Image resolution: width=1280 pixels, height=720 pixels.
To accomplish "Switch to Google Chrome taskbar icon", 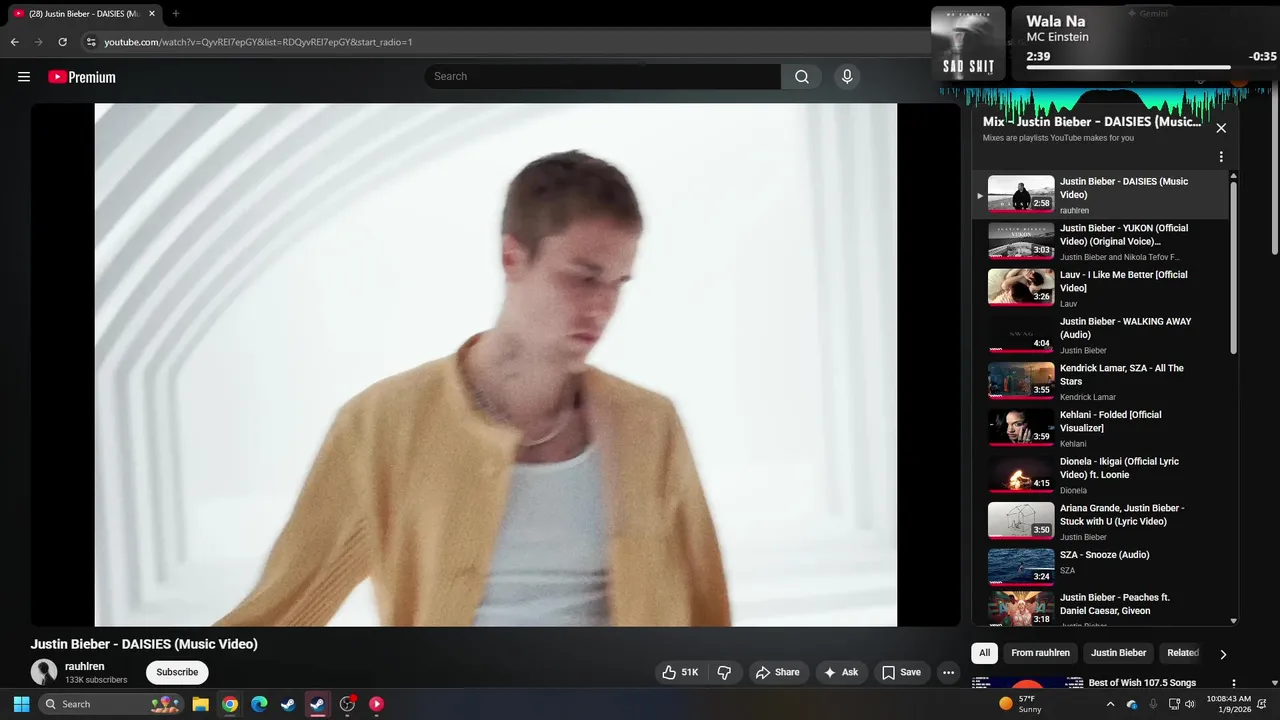I will [230, 704].
